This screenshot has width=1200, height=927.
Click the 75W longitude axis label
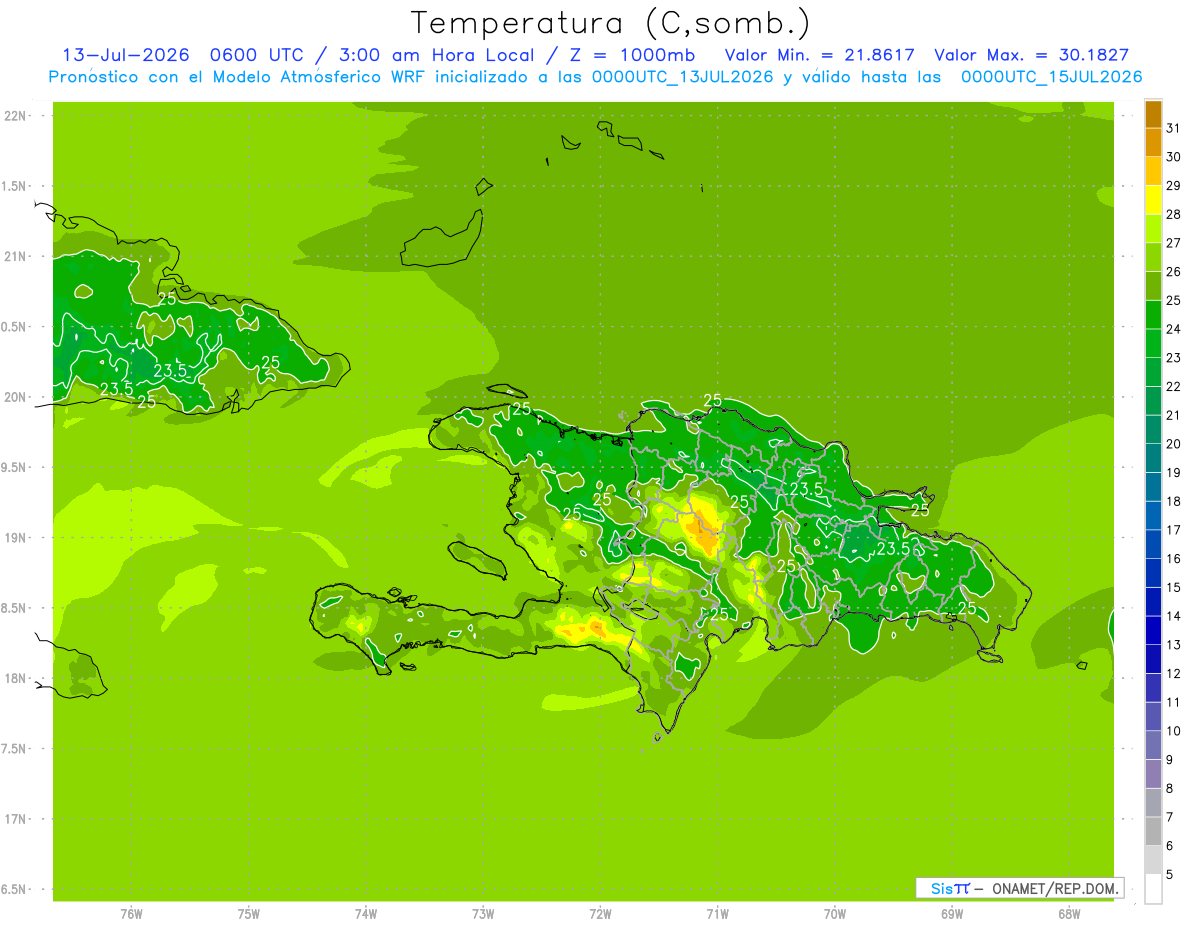click(x=248, y=914)
